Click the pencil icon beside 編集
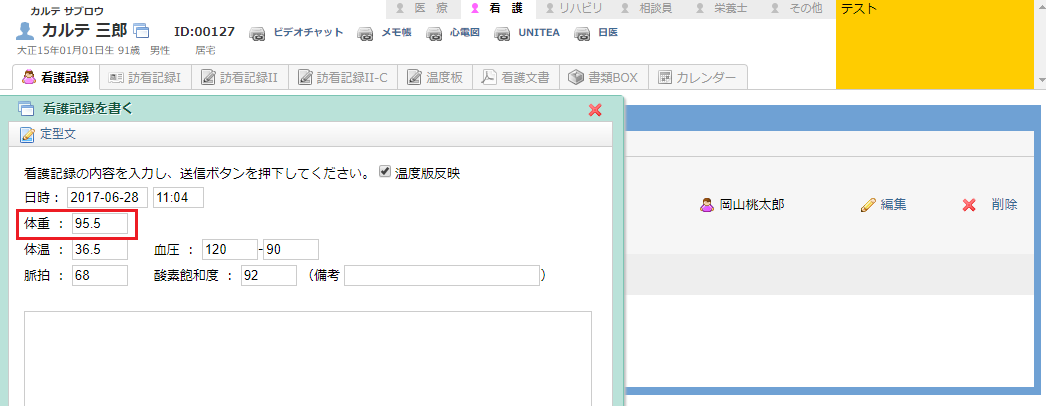This screenshot has height=406, width=1046. click(x=868, y=205)
